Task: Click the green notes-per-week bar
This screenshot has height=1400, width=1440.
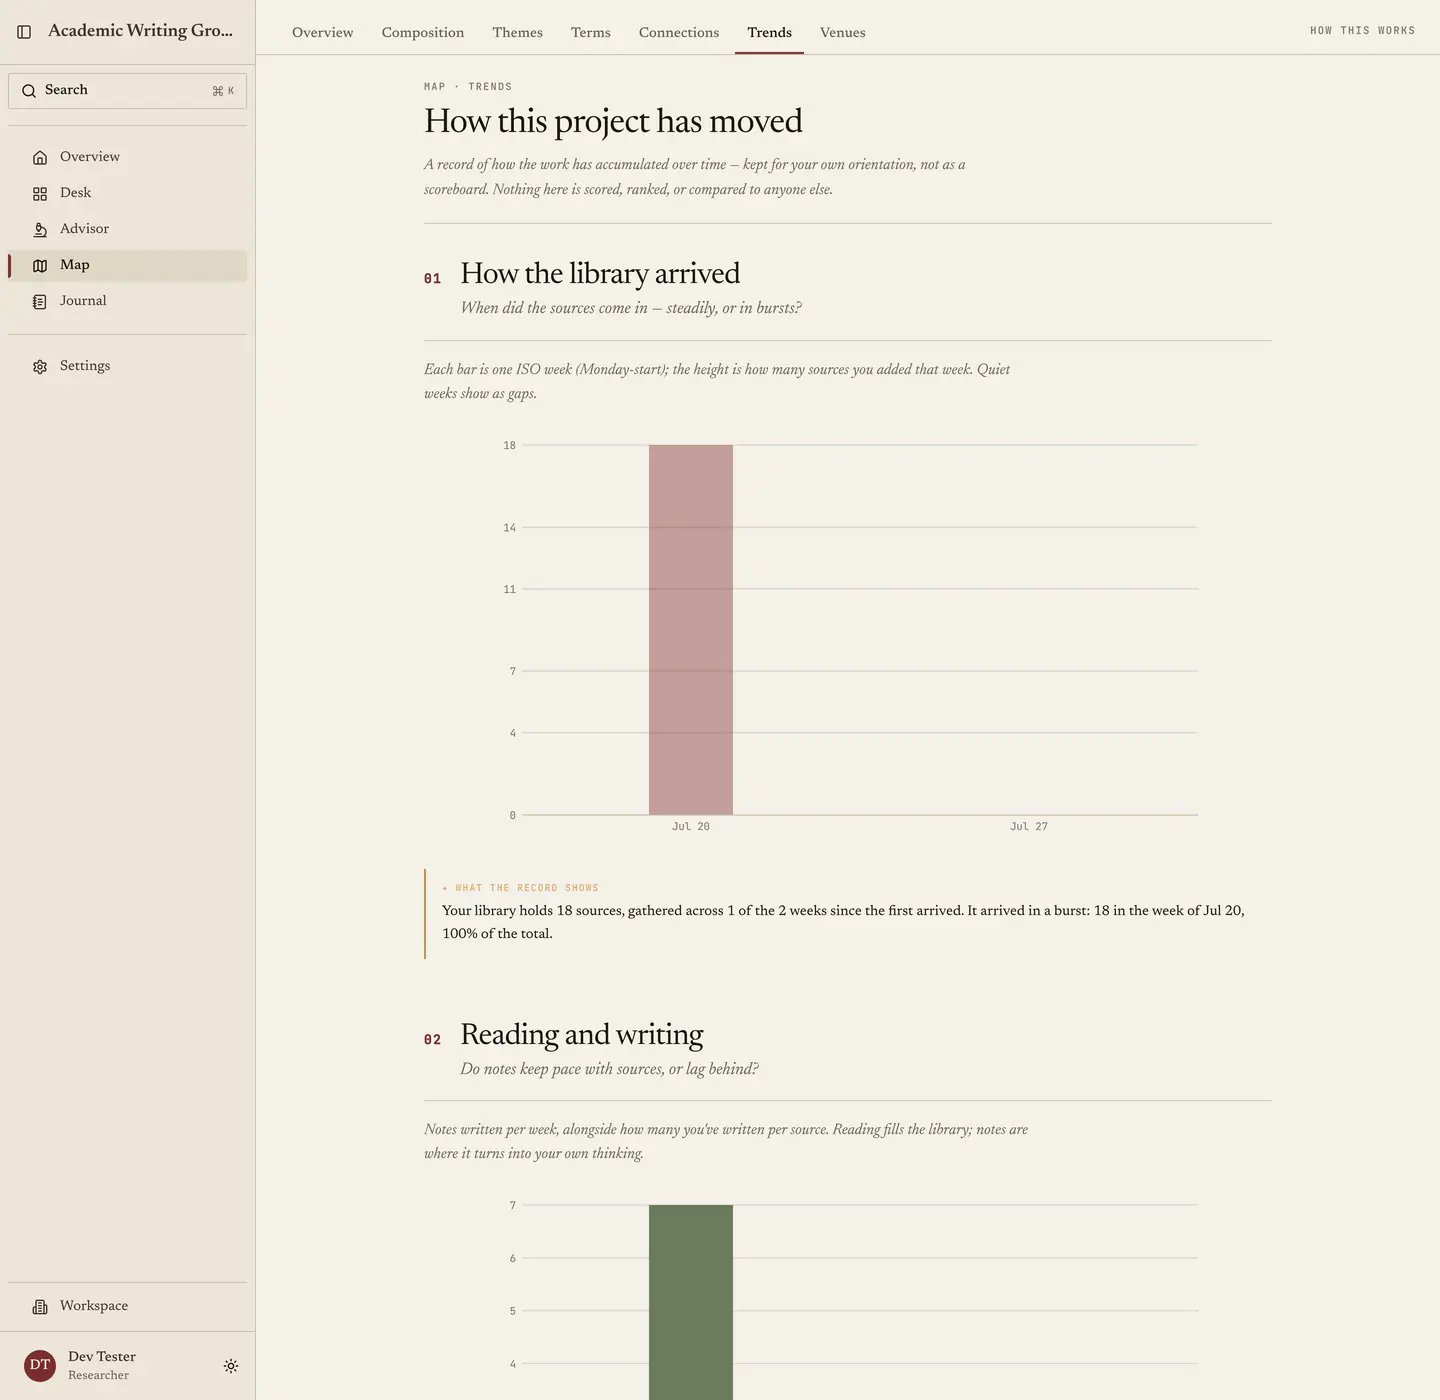Action: point(691,1302)
